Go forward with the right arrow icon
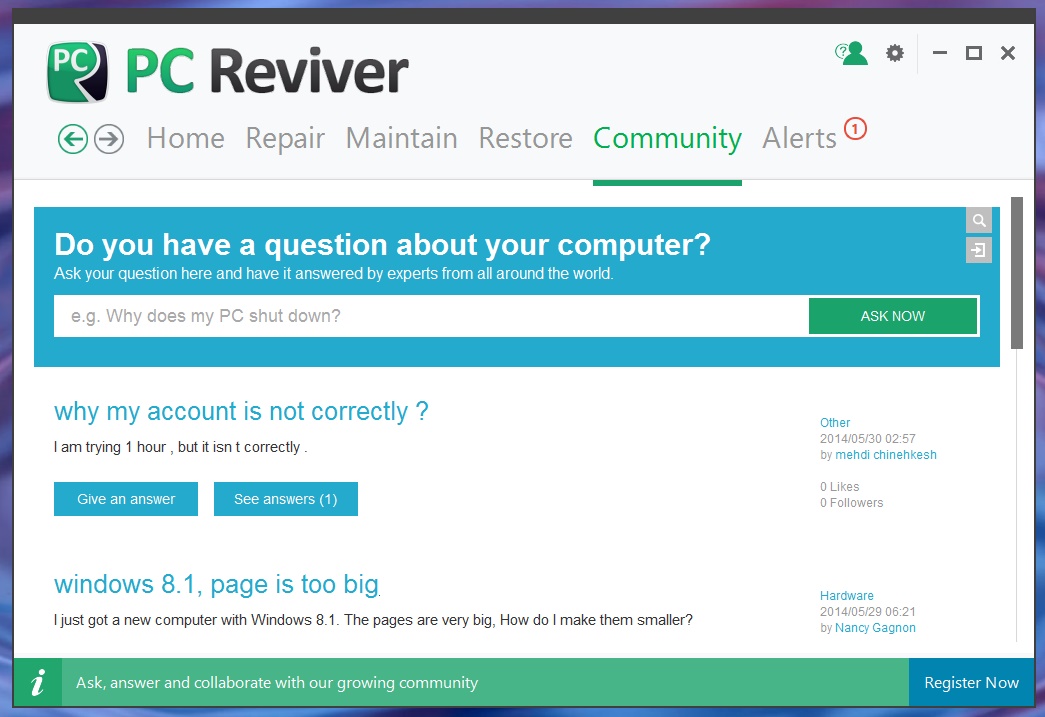 [x=109, y=139]
